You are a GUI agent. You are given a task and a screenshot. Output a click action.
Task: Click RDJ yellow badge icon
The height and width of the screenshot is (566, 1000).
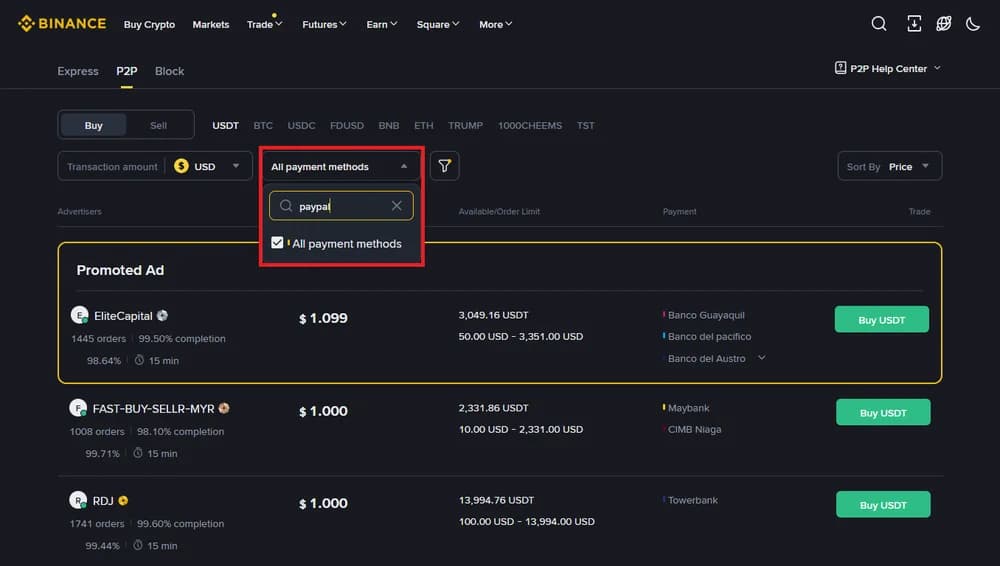point(123,500)
